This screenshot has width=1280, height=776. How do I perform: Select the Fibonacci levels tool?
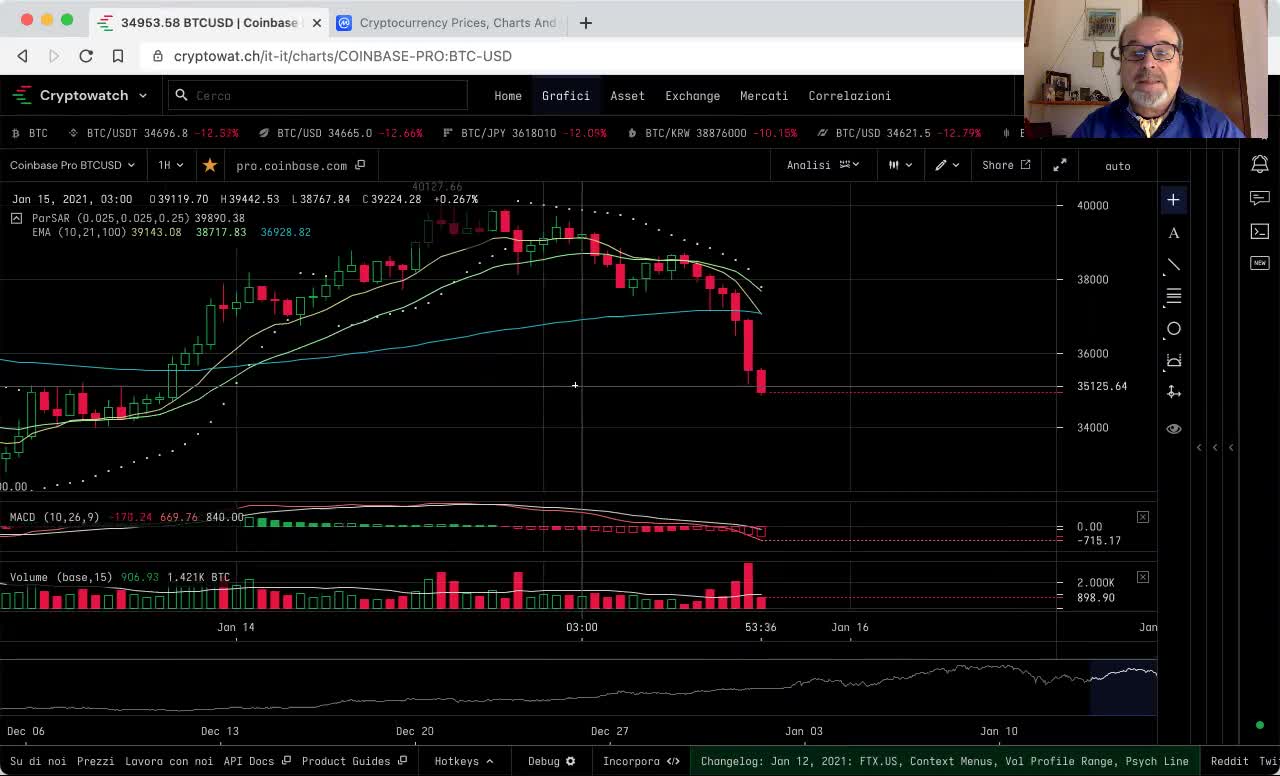1174,297
